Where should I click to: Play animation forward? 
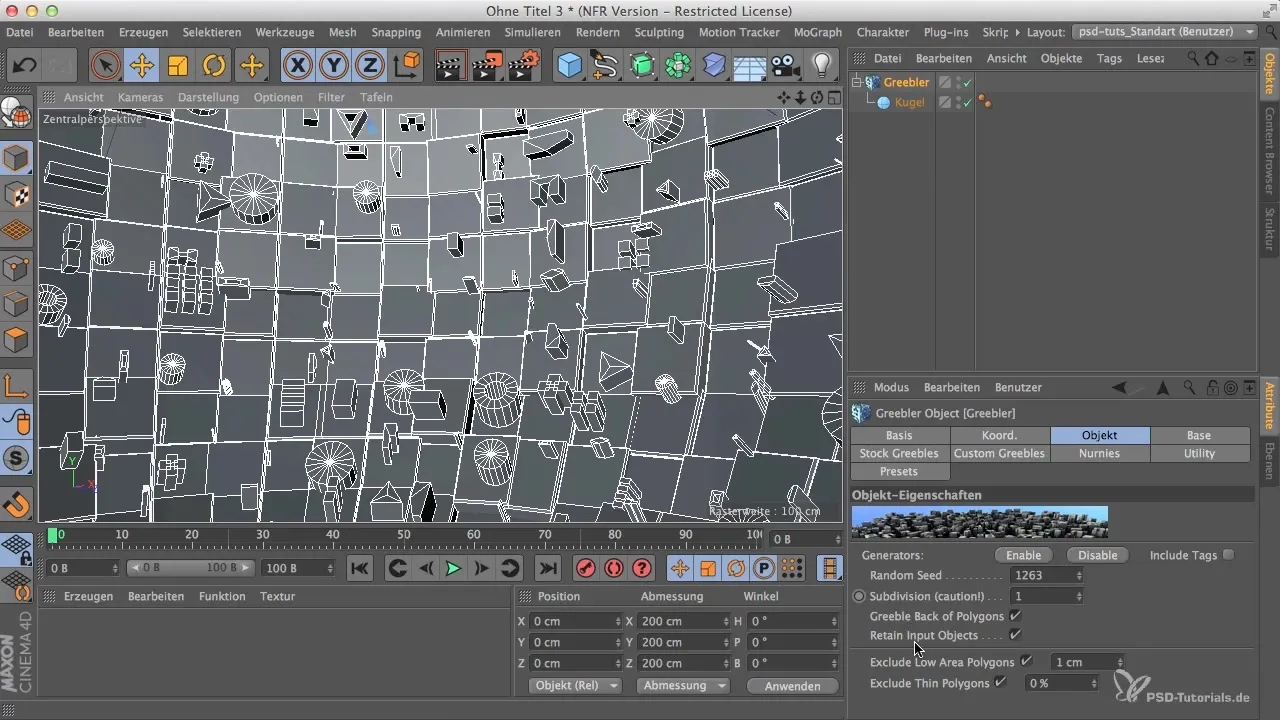click(453, 568)
